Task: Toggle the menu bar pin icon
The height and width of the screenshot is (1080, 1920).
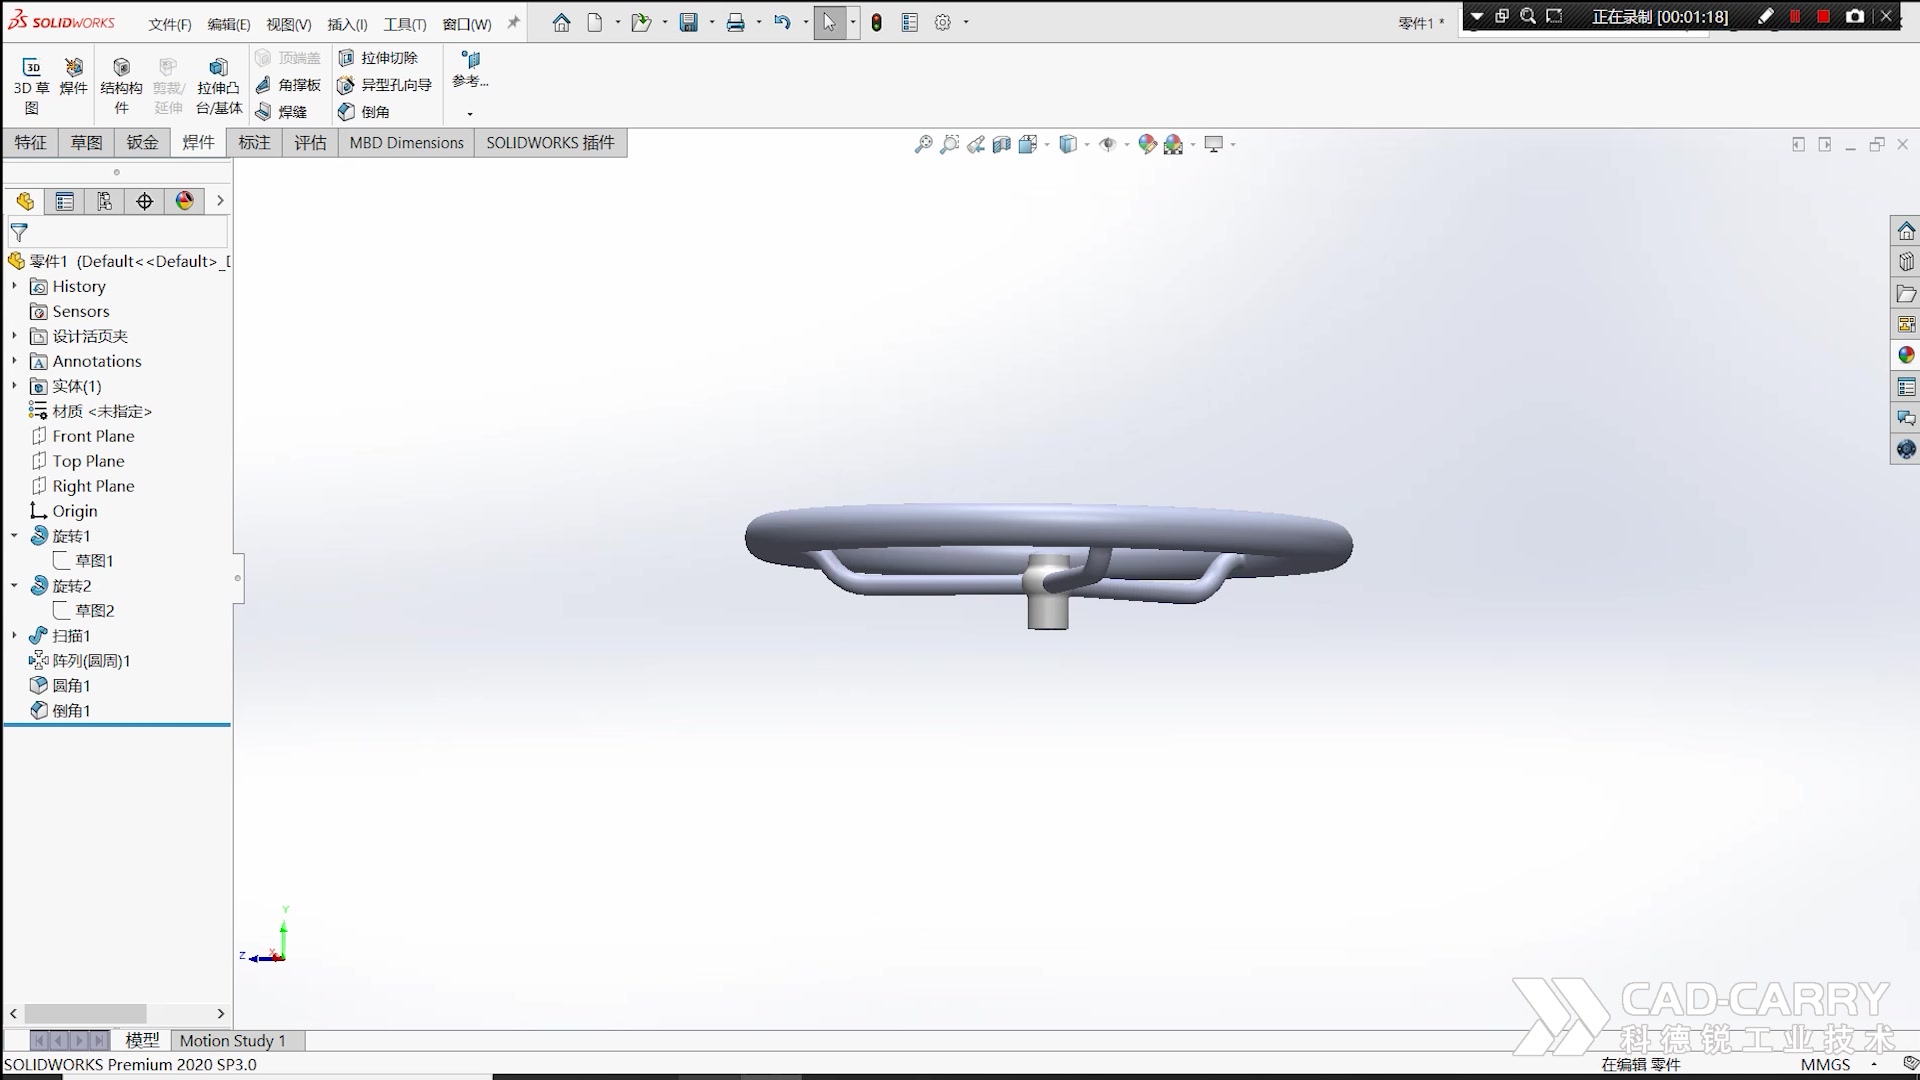Action: click(x=513, y=22)
